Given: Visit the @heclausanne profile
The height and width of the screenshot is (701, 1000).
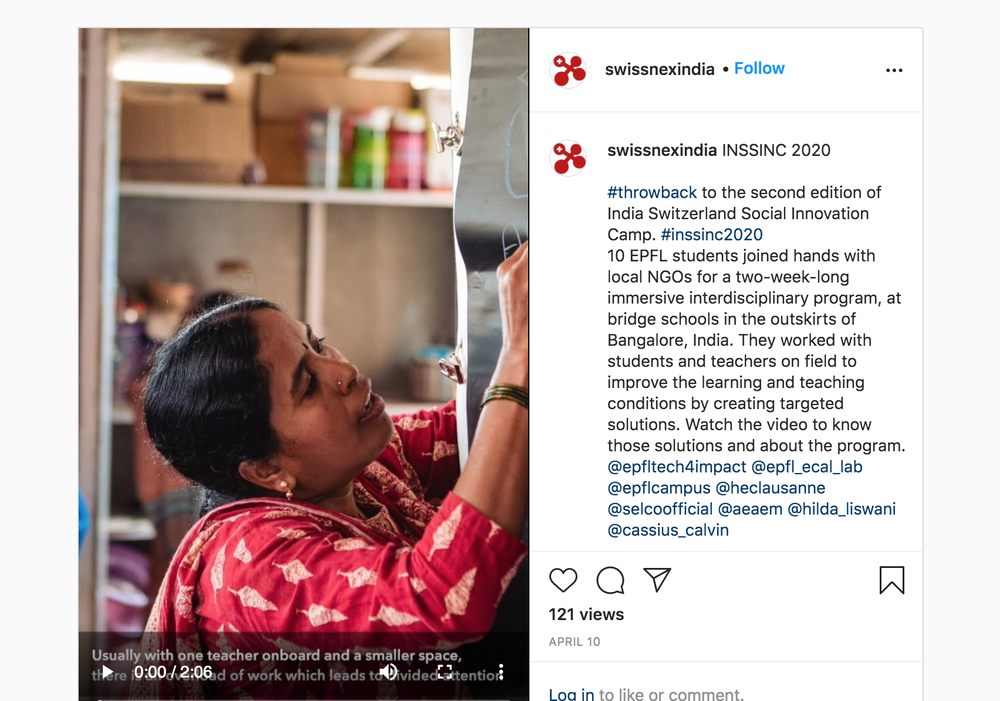Looking at the screenshot, I should [770, 488].
